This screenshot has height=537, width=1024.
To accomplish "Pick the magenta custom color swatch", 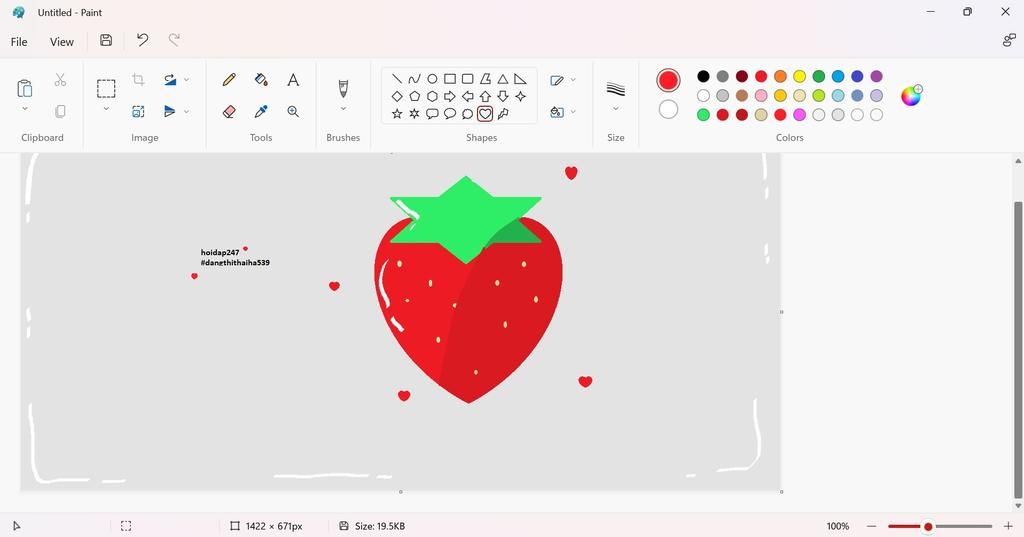I will point(799,115).
